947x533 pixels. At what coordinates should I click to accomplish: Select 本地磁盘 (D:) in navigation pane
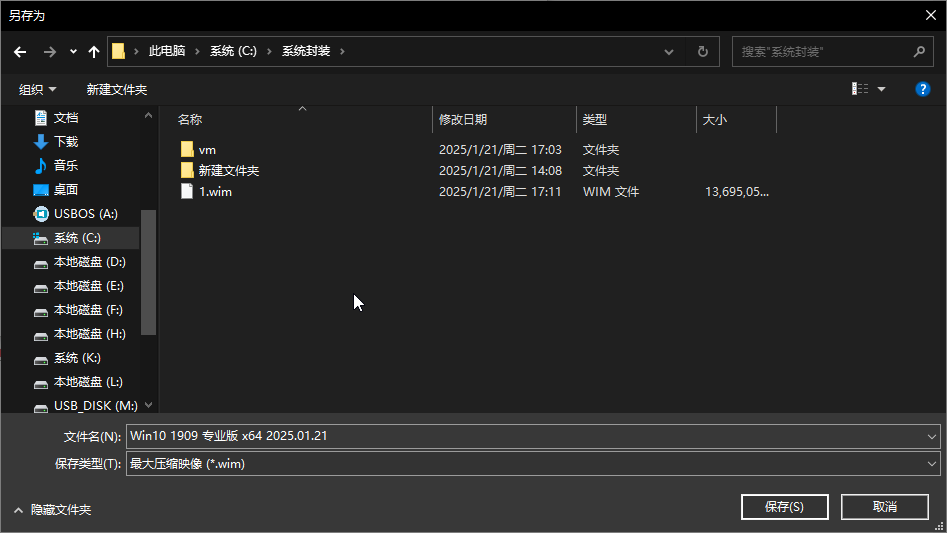(x=89, y=262)
